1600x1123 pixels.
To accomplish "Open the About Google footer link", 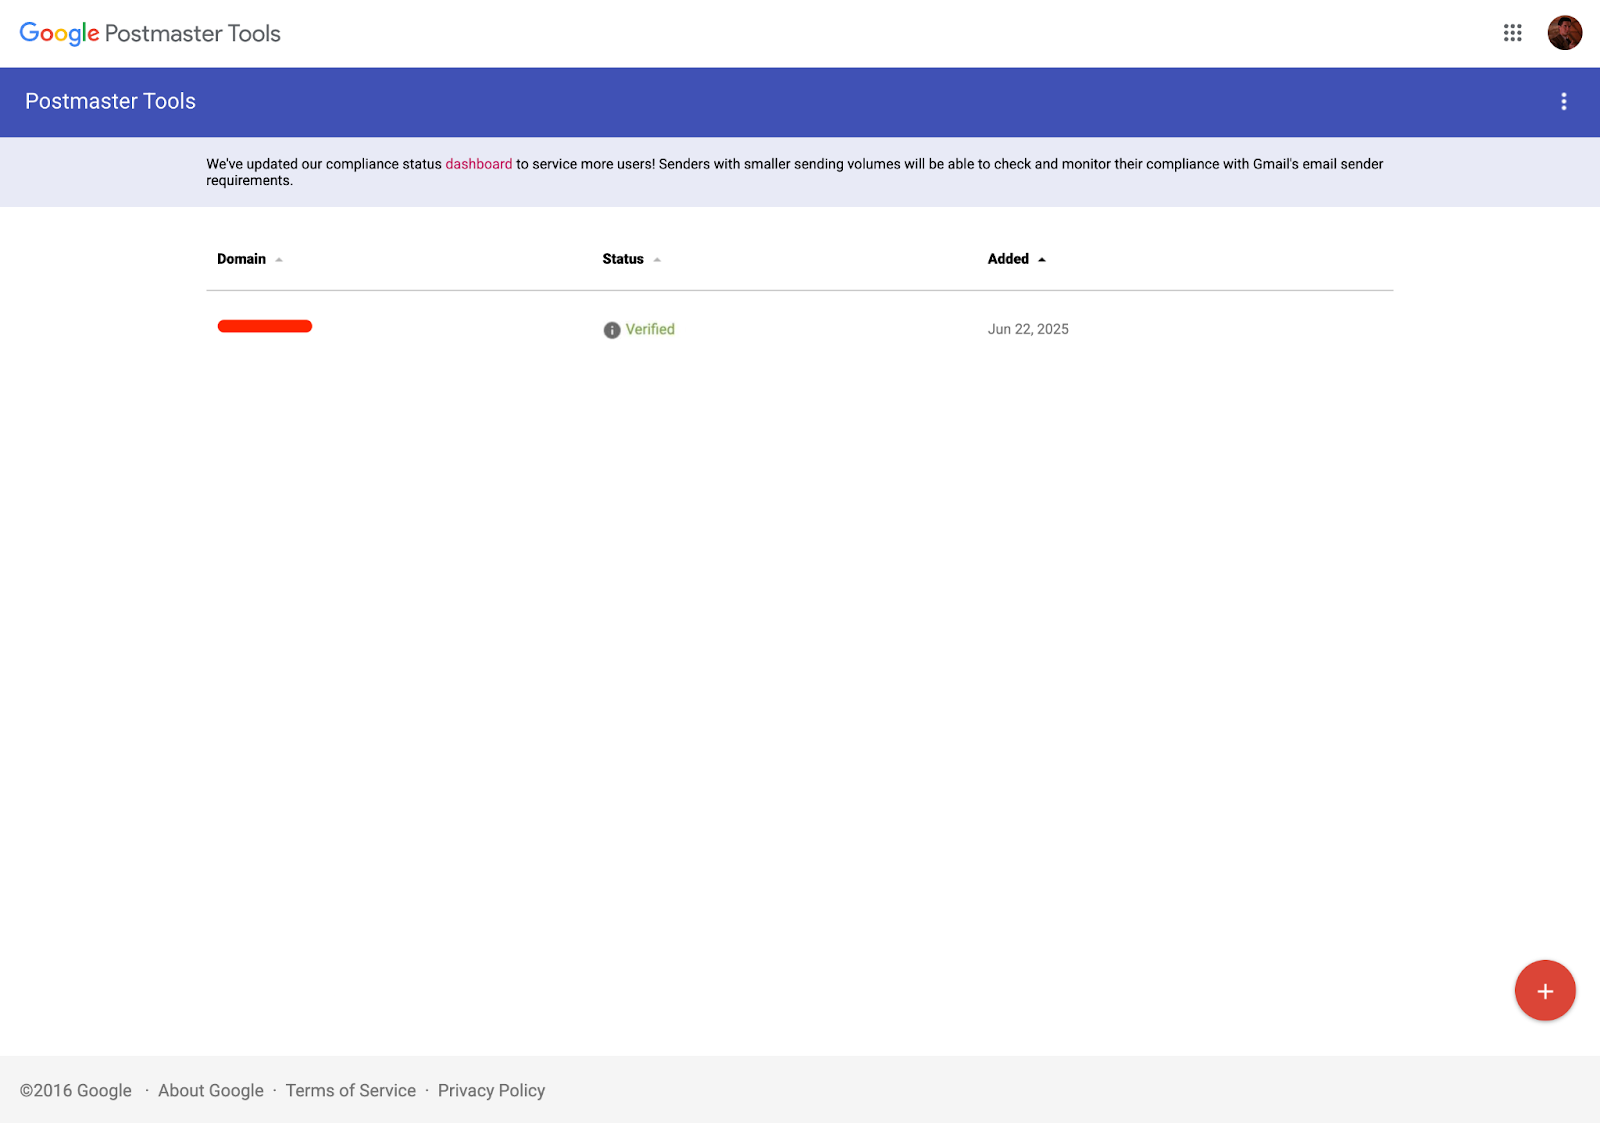I will 211,1090.
